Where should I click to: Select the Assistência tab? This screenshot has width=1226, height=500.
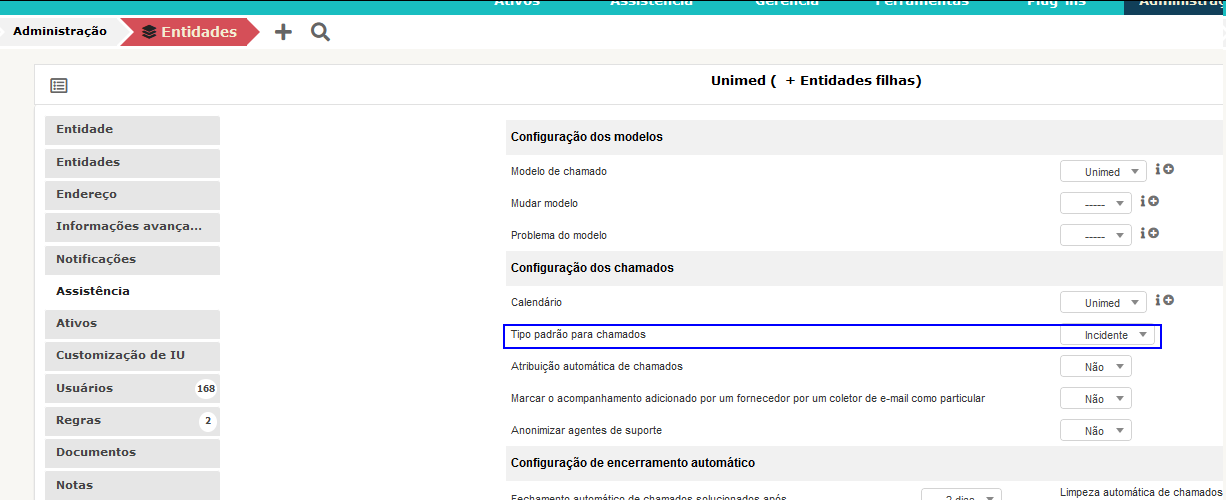(x=132, y=291)
